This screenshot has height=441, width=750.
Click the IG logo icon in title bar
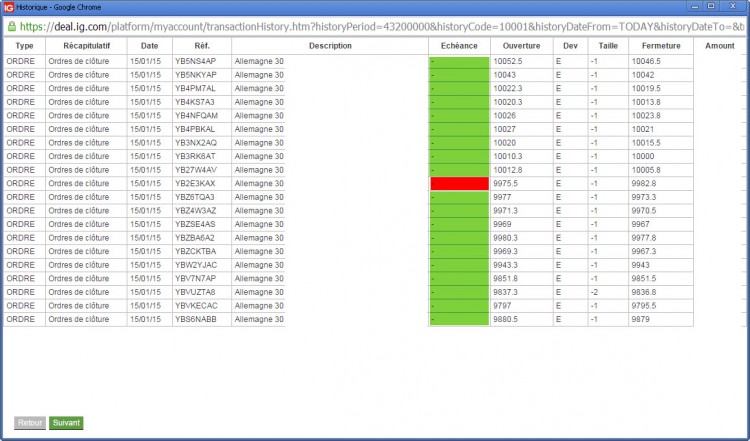pos(9,7)
